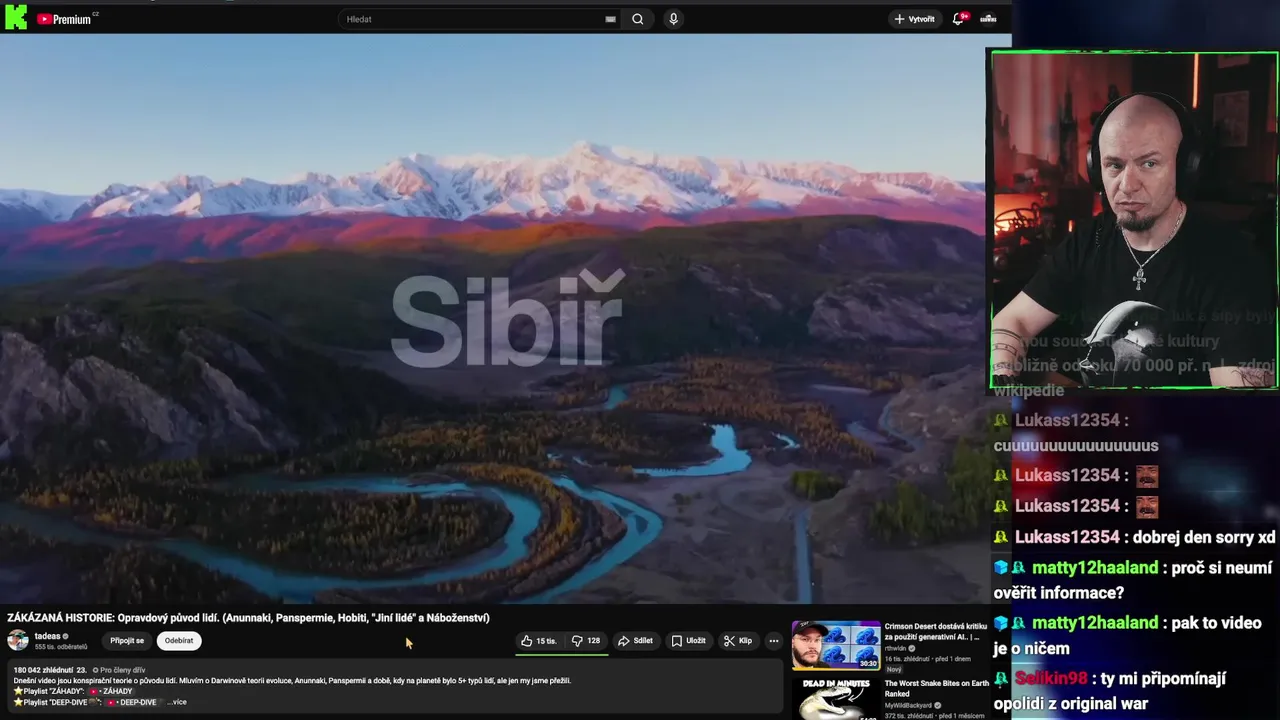
Task: Open the DEEP-DIVE playlist link
Action: coord(132,702)
